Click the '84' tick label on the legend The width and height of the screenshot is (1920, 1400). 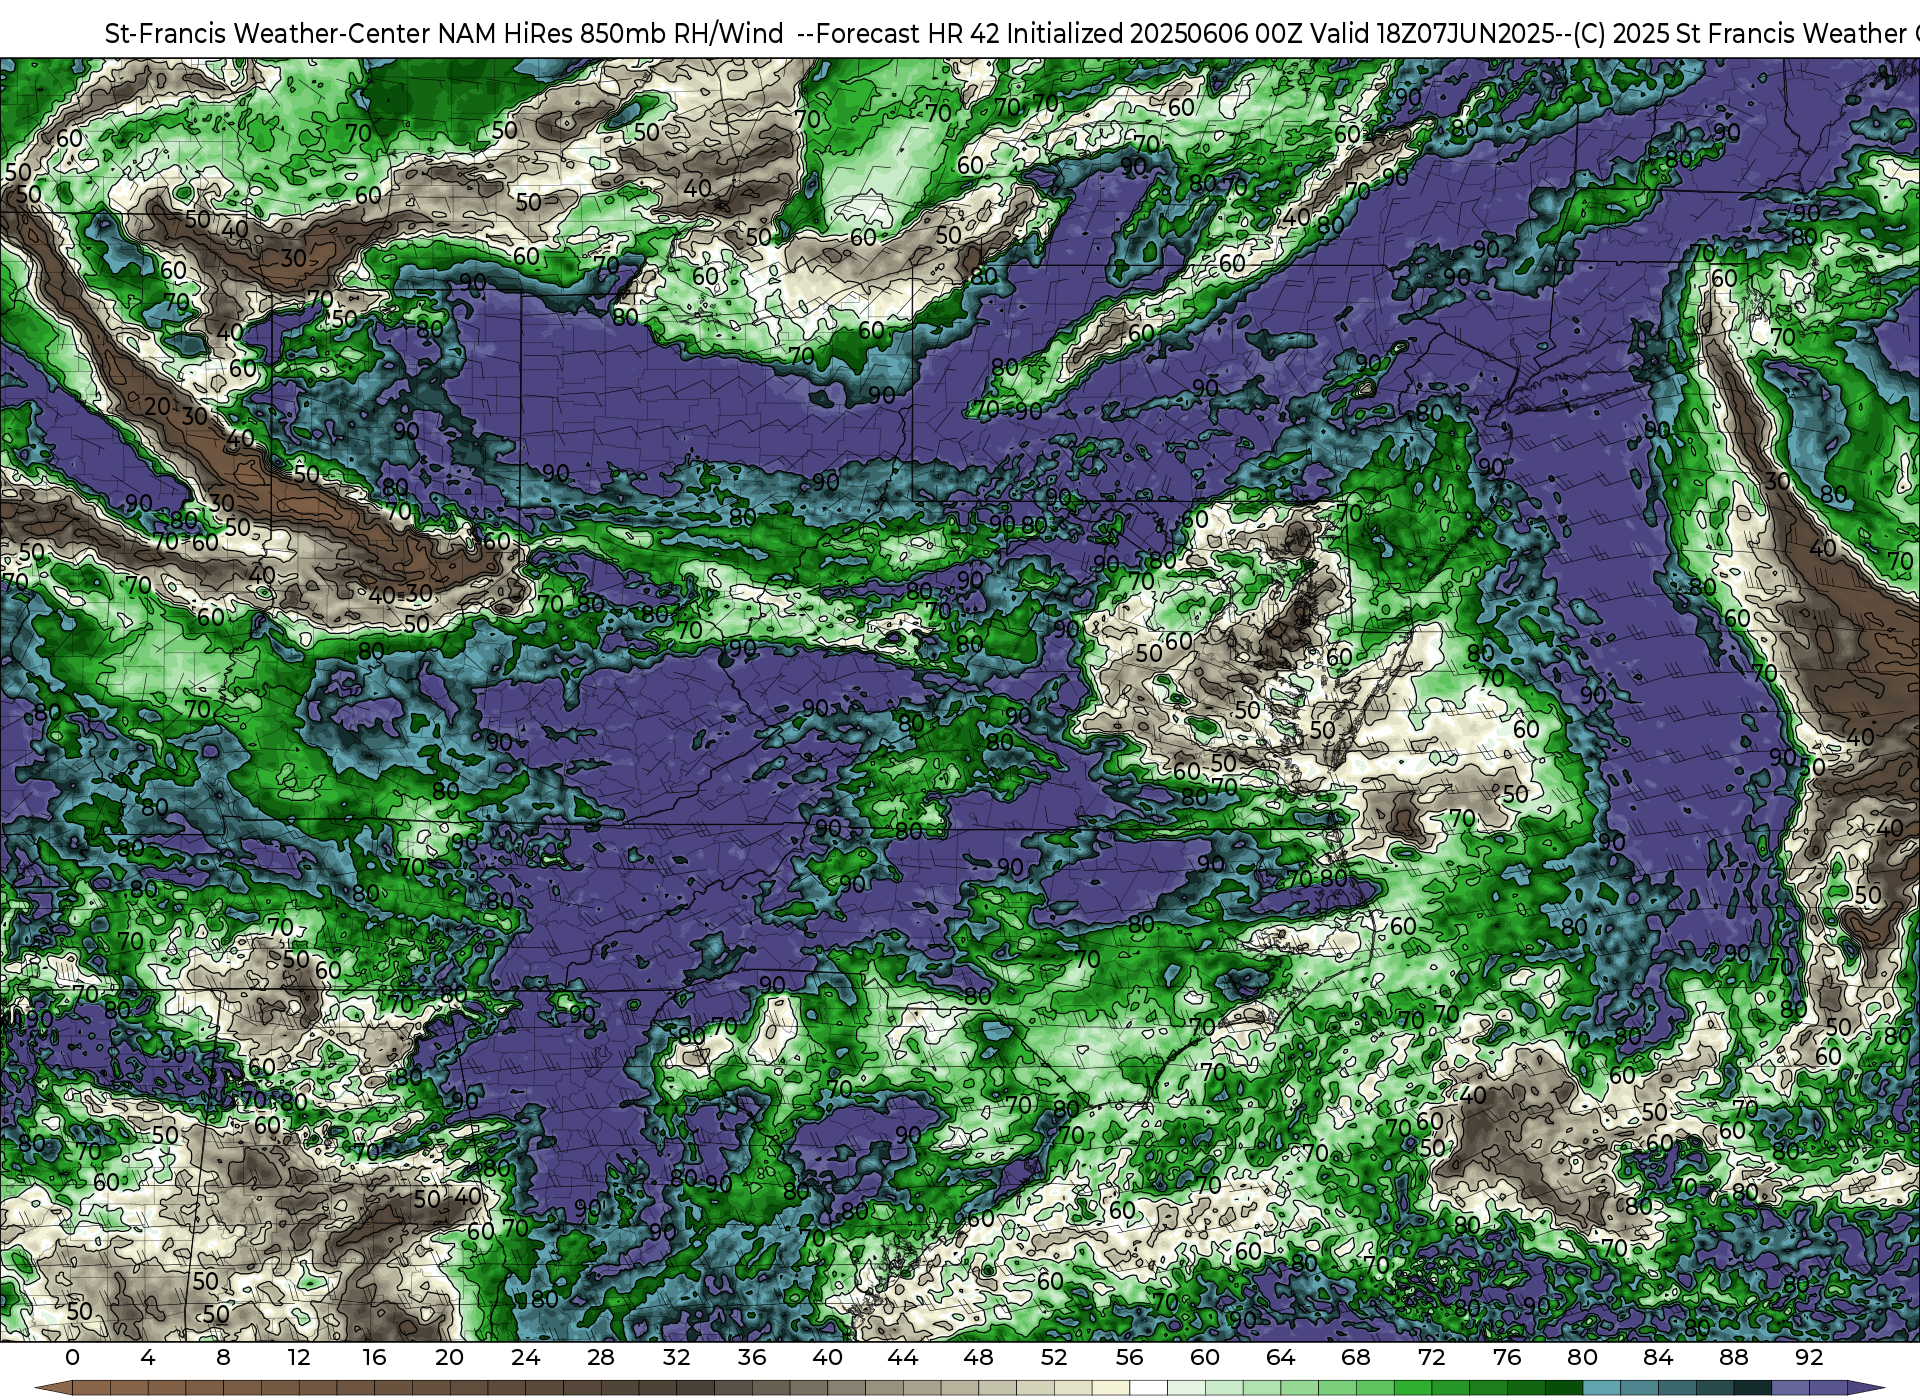coord(1658,1357)
